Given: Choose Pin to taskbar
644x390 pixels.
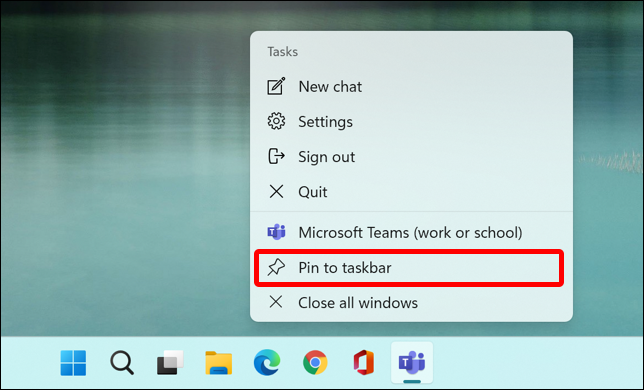Looking at the screenshot, I should 411,268.
